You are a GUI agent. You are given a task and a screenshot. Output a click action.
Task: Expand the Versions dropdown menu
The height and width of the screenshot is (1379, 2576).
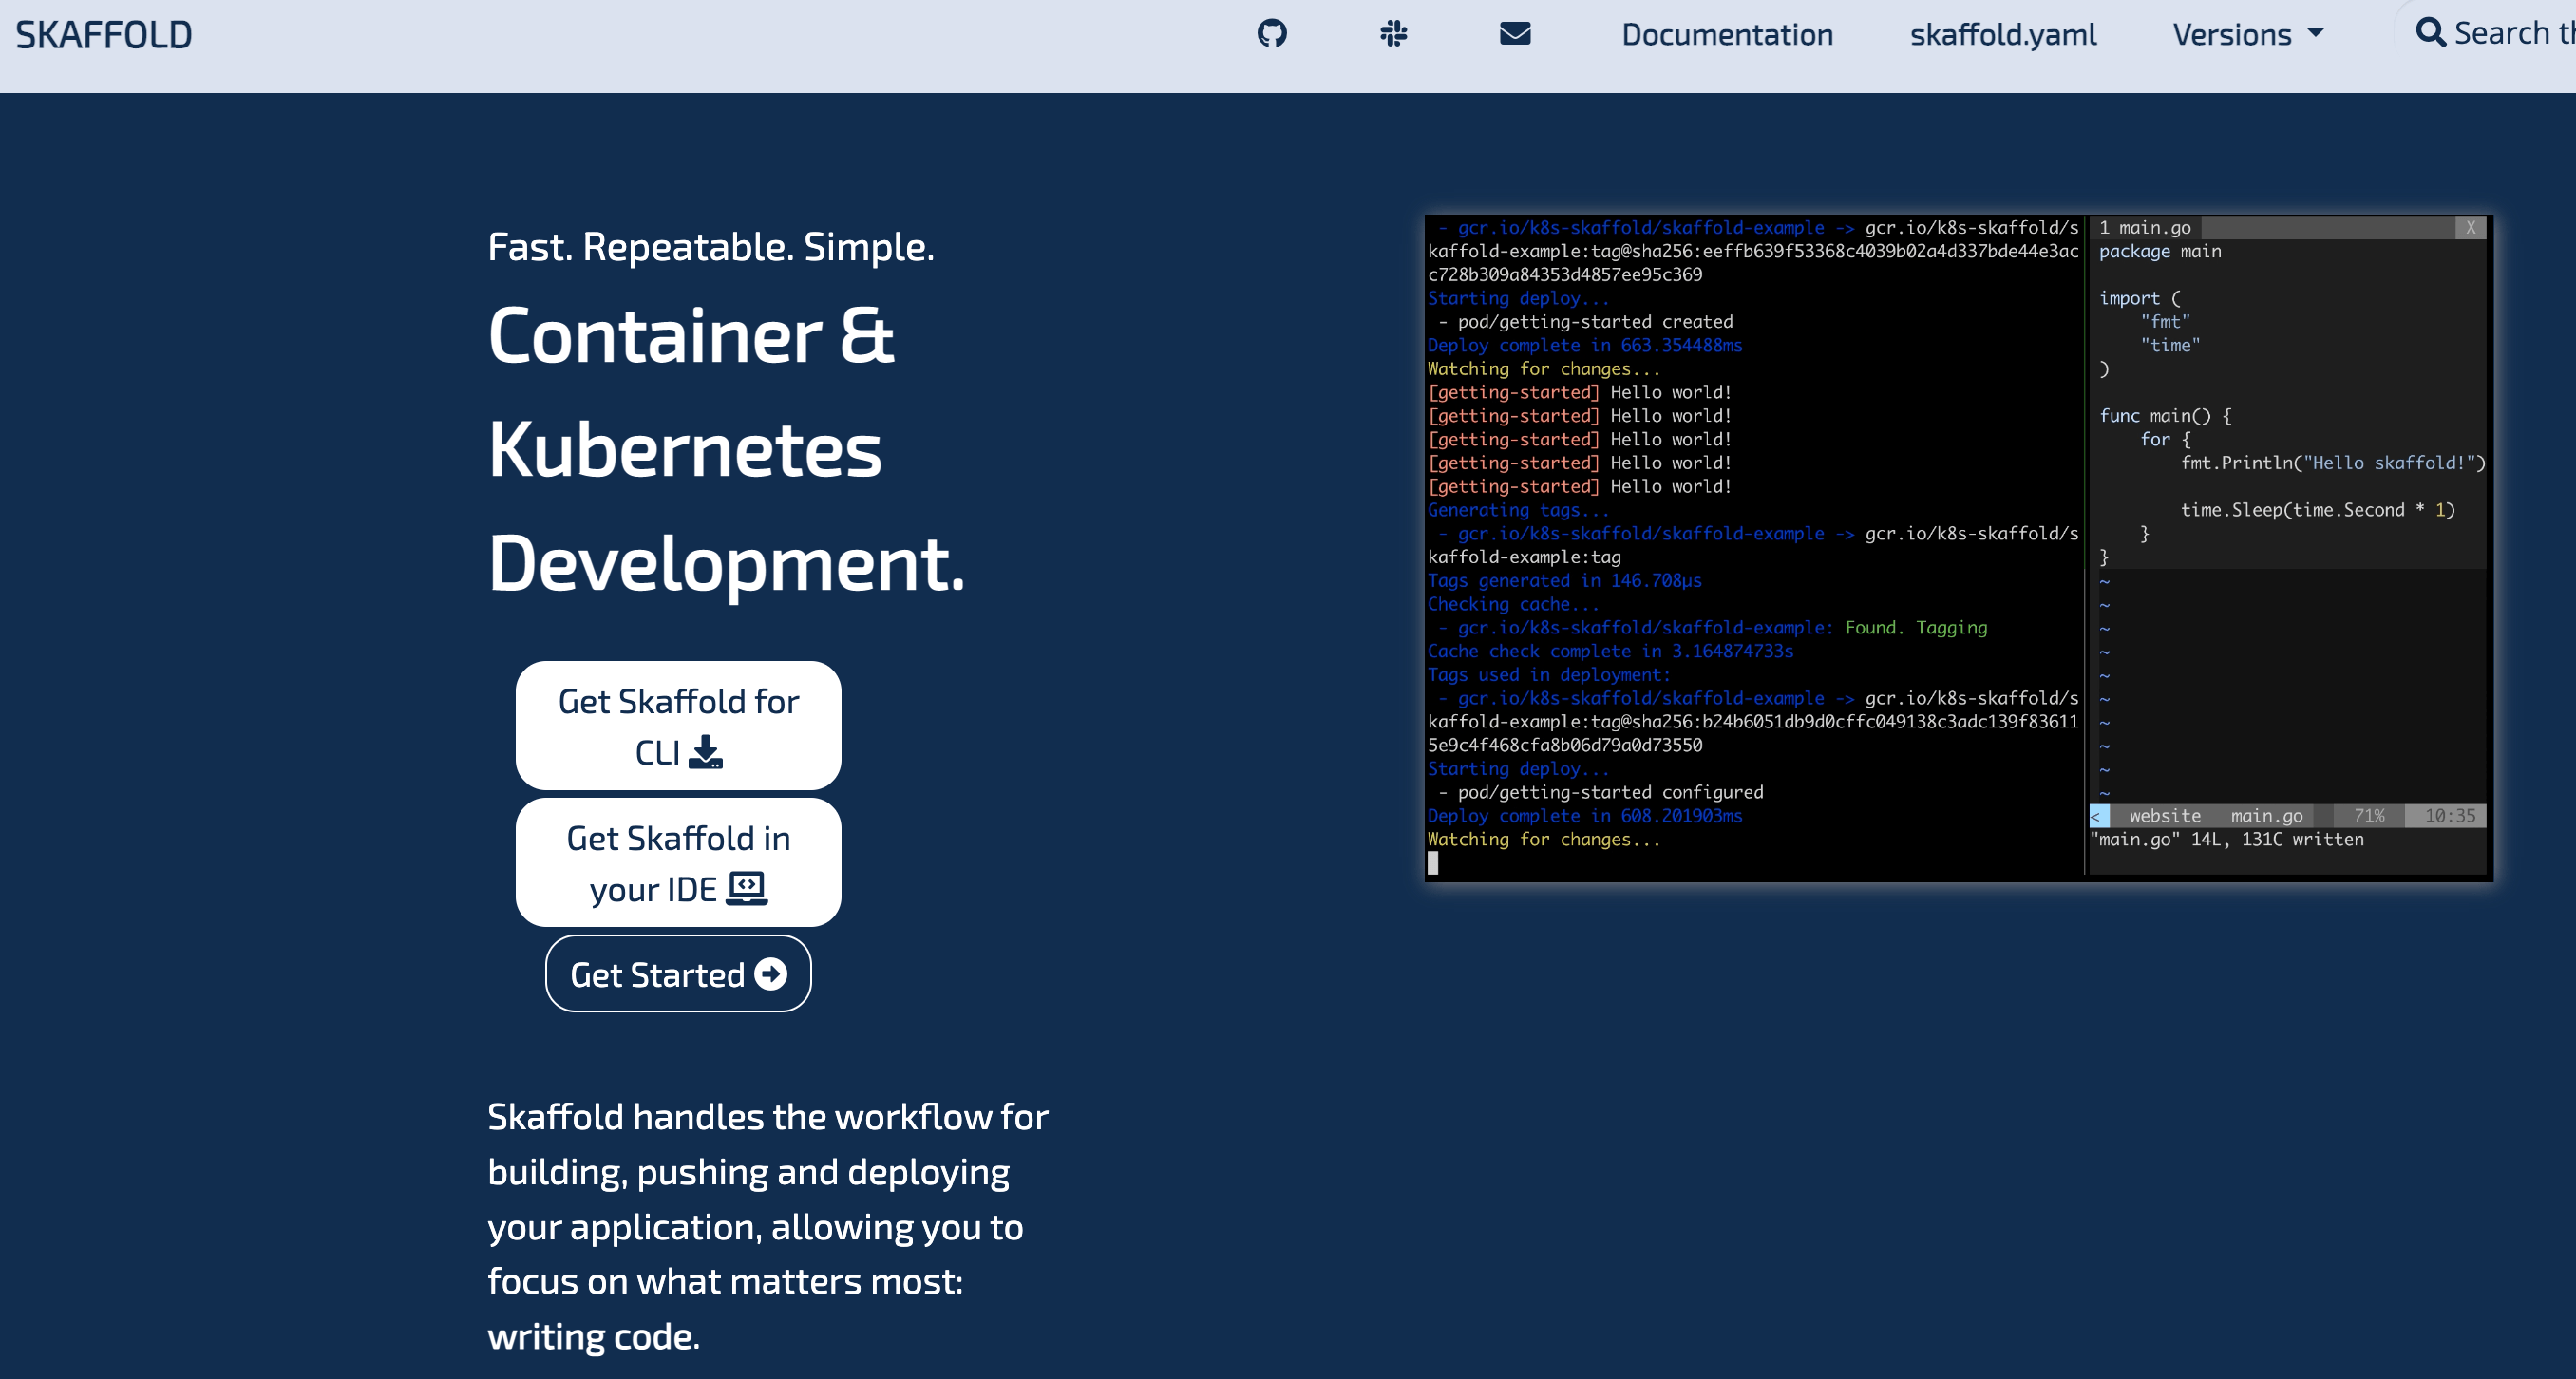click(x=2232, y=35)
